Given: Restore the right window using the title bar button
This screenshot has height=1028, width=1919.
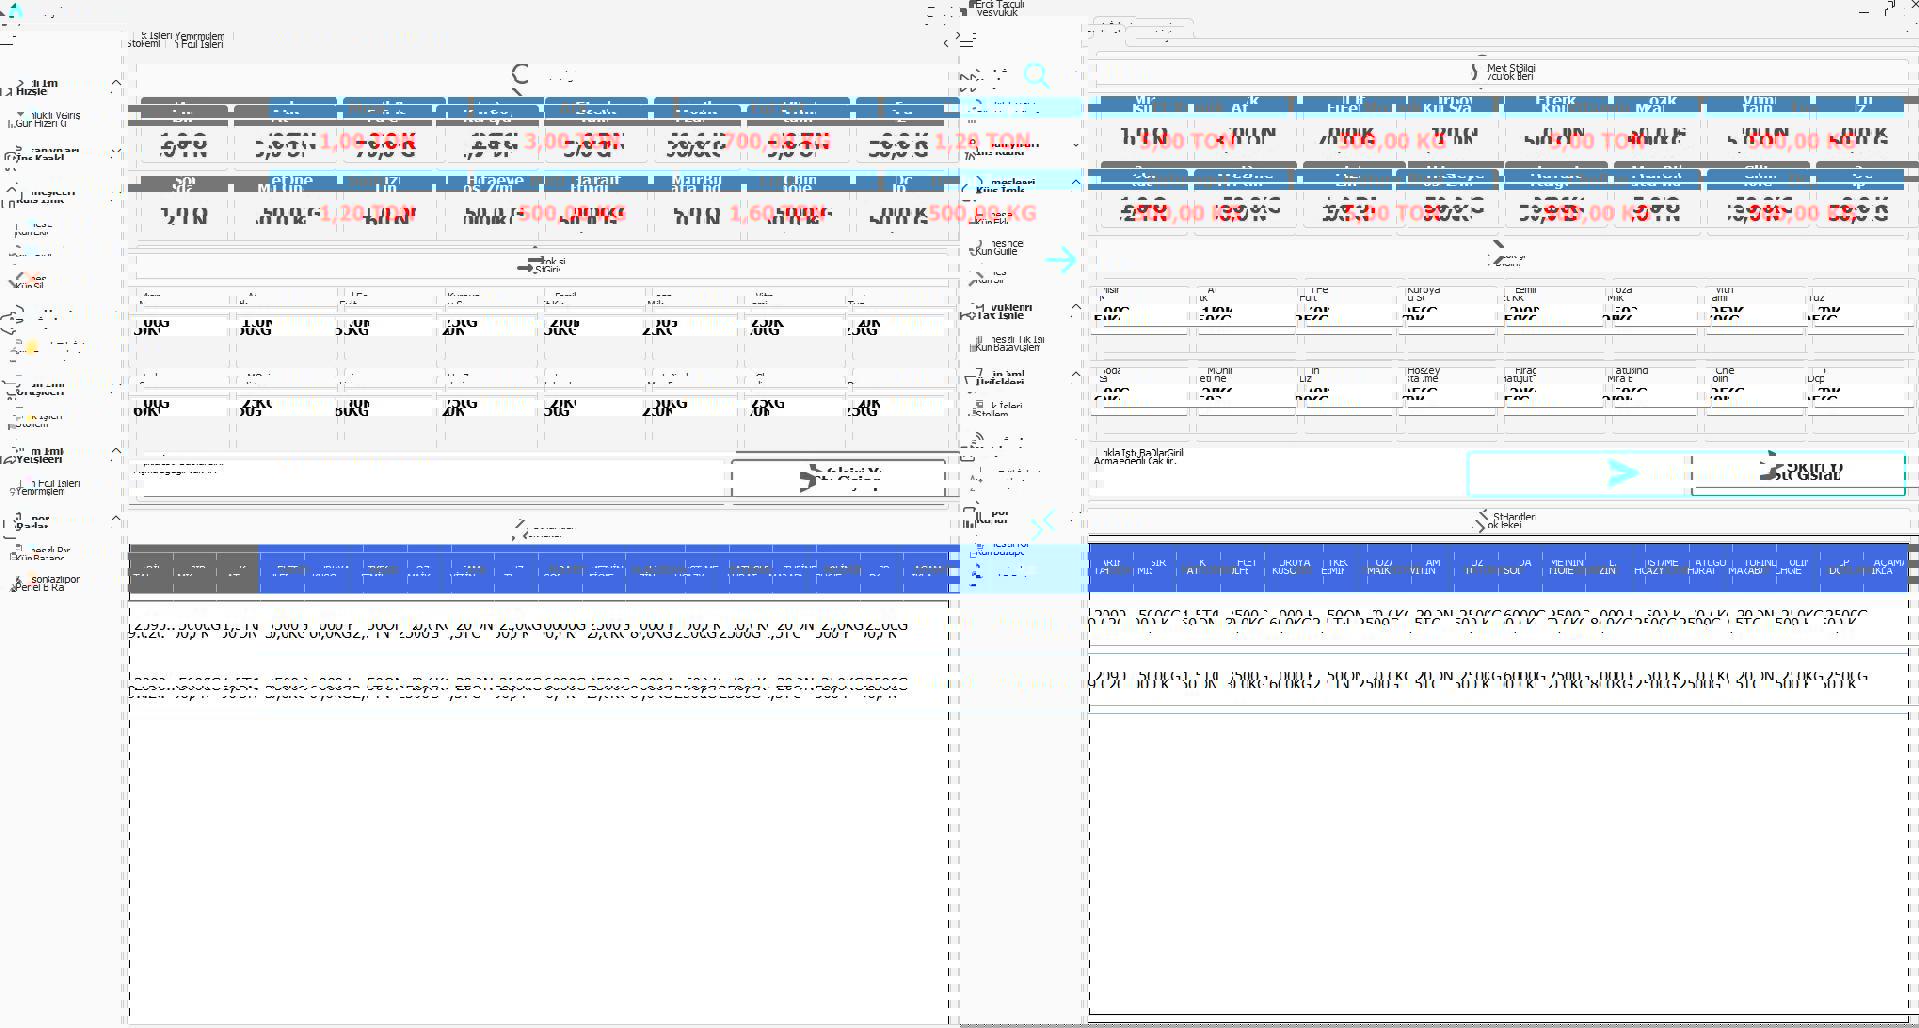Looking at the screenshot, I should click(x=1887, y=10).
